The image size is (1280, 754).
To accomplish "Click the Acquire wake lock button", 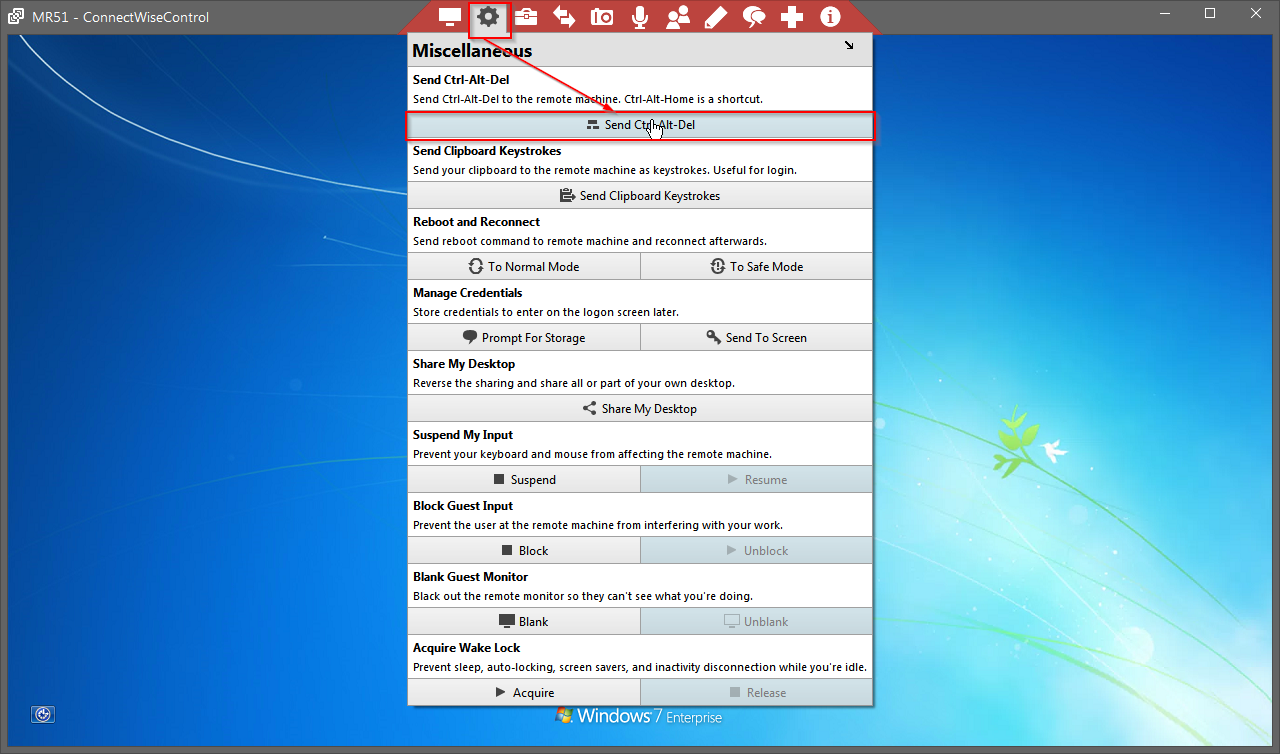I will pyautogui.click(x=524, y=693).
